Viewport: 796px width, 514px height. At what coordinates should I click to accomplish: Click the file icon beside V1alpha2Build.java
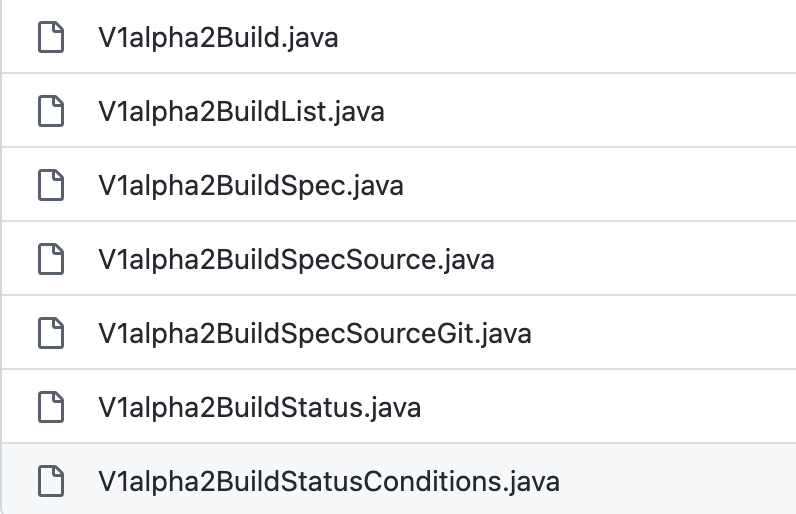click(x=51, y=37)
